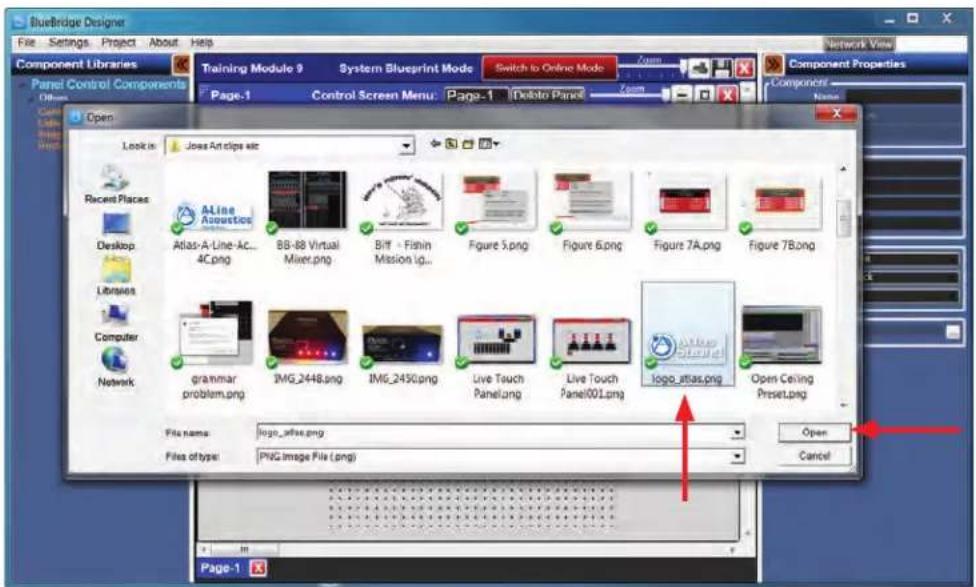
Task: Click the browse button in Component Properties
Action: [952, 332]
